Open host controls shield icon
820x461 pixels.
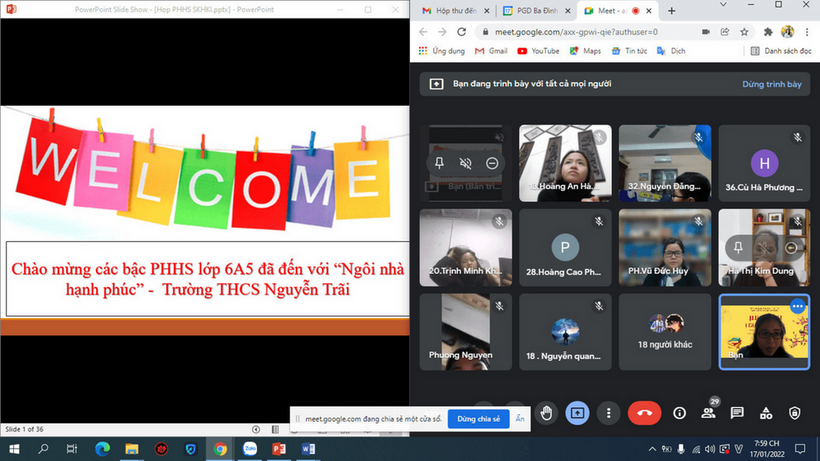pos(794,413)
